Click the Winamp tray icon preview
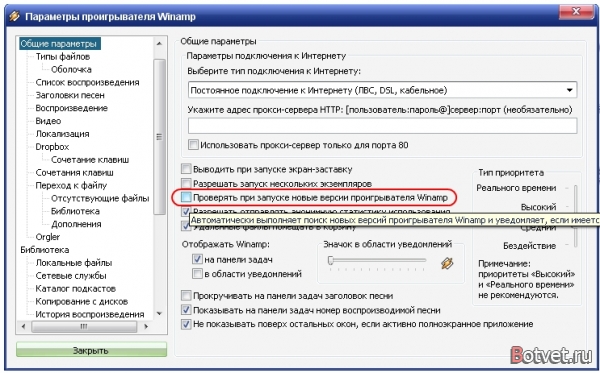600x373 pixels. 447,263
